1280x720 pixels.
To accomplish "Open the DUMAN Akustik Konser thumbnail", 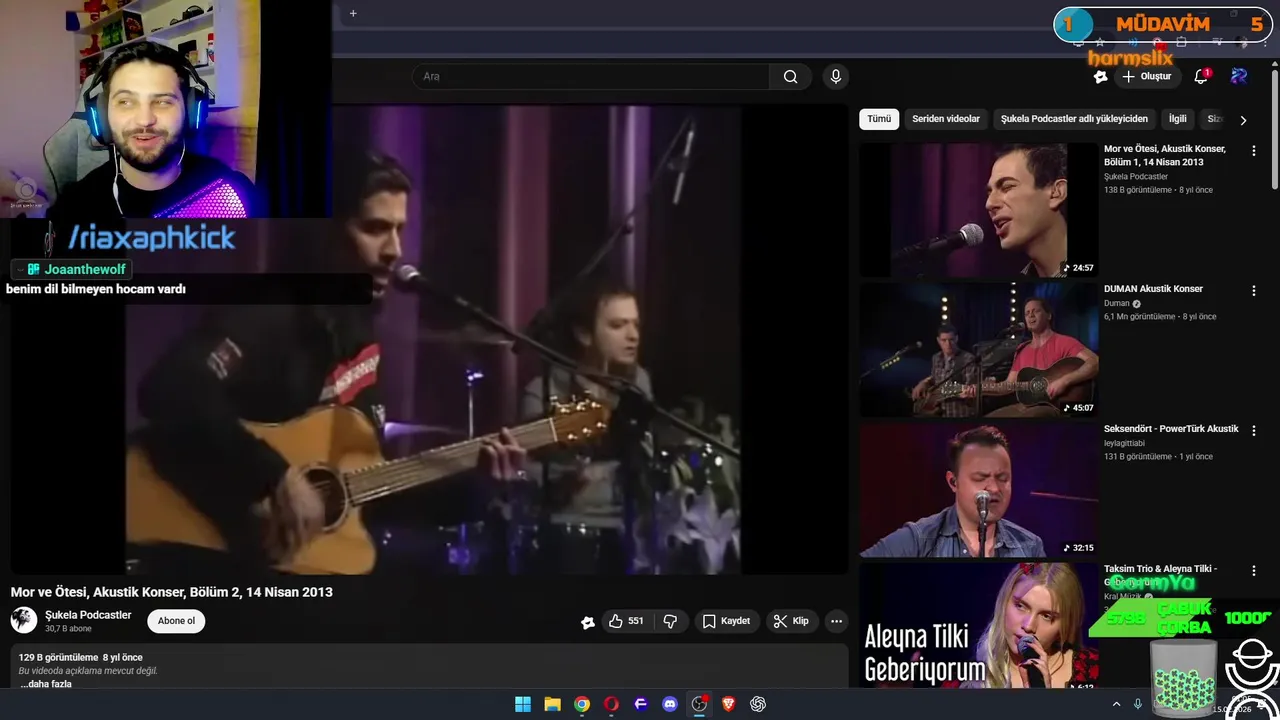I will 979,349.
